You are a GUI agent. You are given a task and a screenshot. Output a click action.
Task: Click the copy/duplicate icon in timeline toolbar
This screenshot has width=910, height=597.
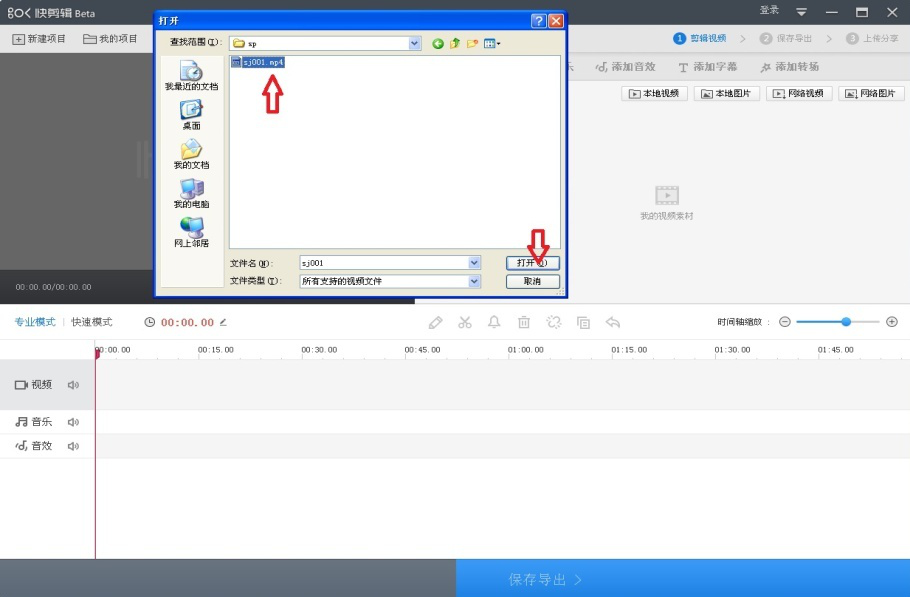tap(583, 323)
